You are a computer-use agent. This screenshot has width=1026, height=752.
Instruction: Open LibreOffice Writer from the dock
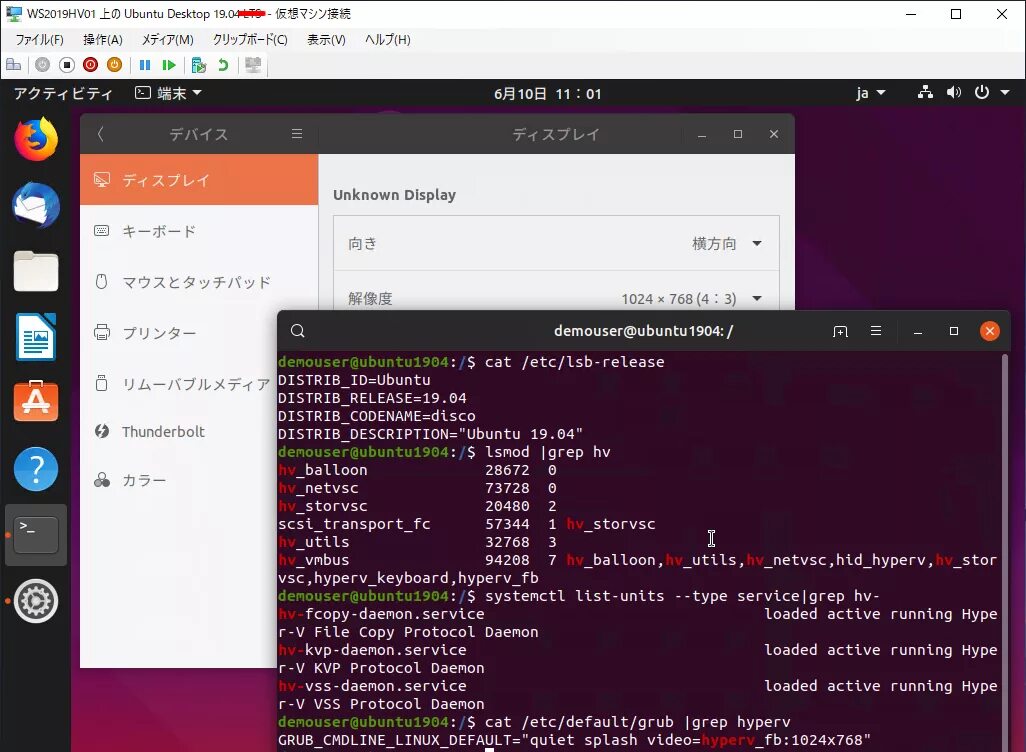36,337
